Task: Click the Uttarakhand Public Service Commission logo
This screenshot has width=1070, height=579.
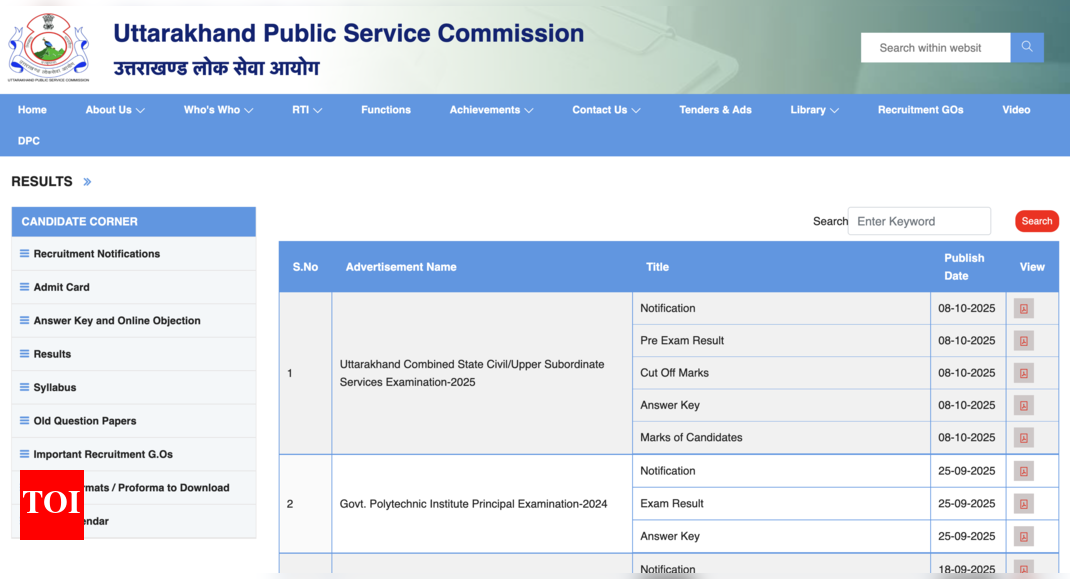Action: coord(48,47)
